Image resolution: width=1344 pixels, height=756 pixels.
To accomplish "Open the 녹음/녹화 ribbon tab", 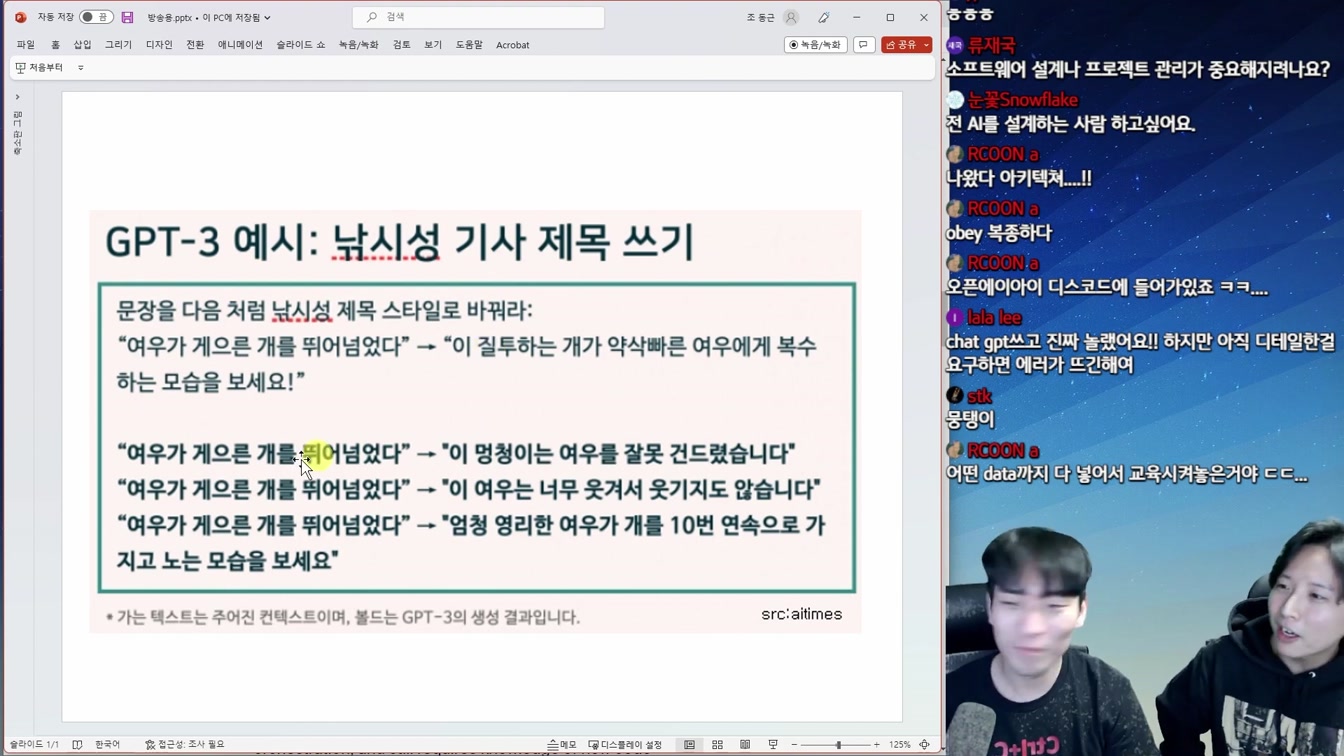I will (358, 45).
